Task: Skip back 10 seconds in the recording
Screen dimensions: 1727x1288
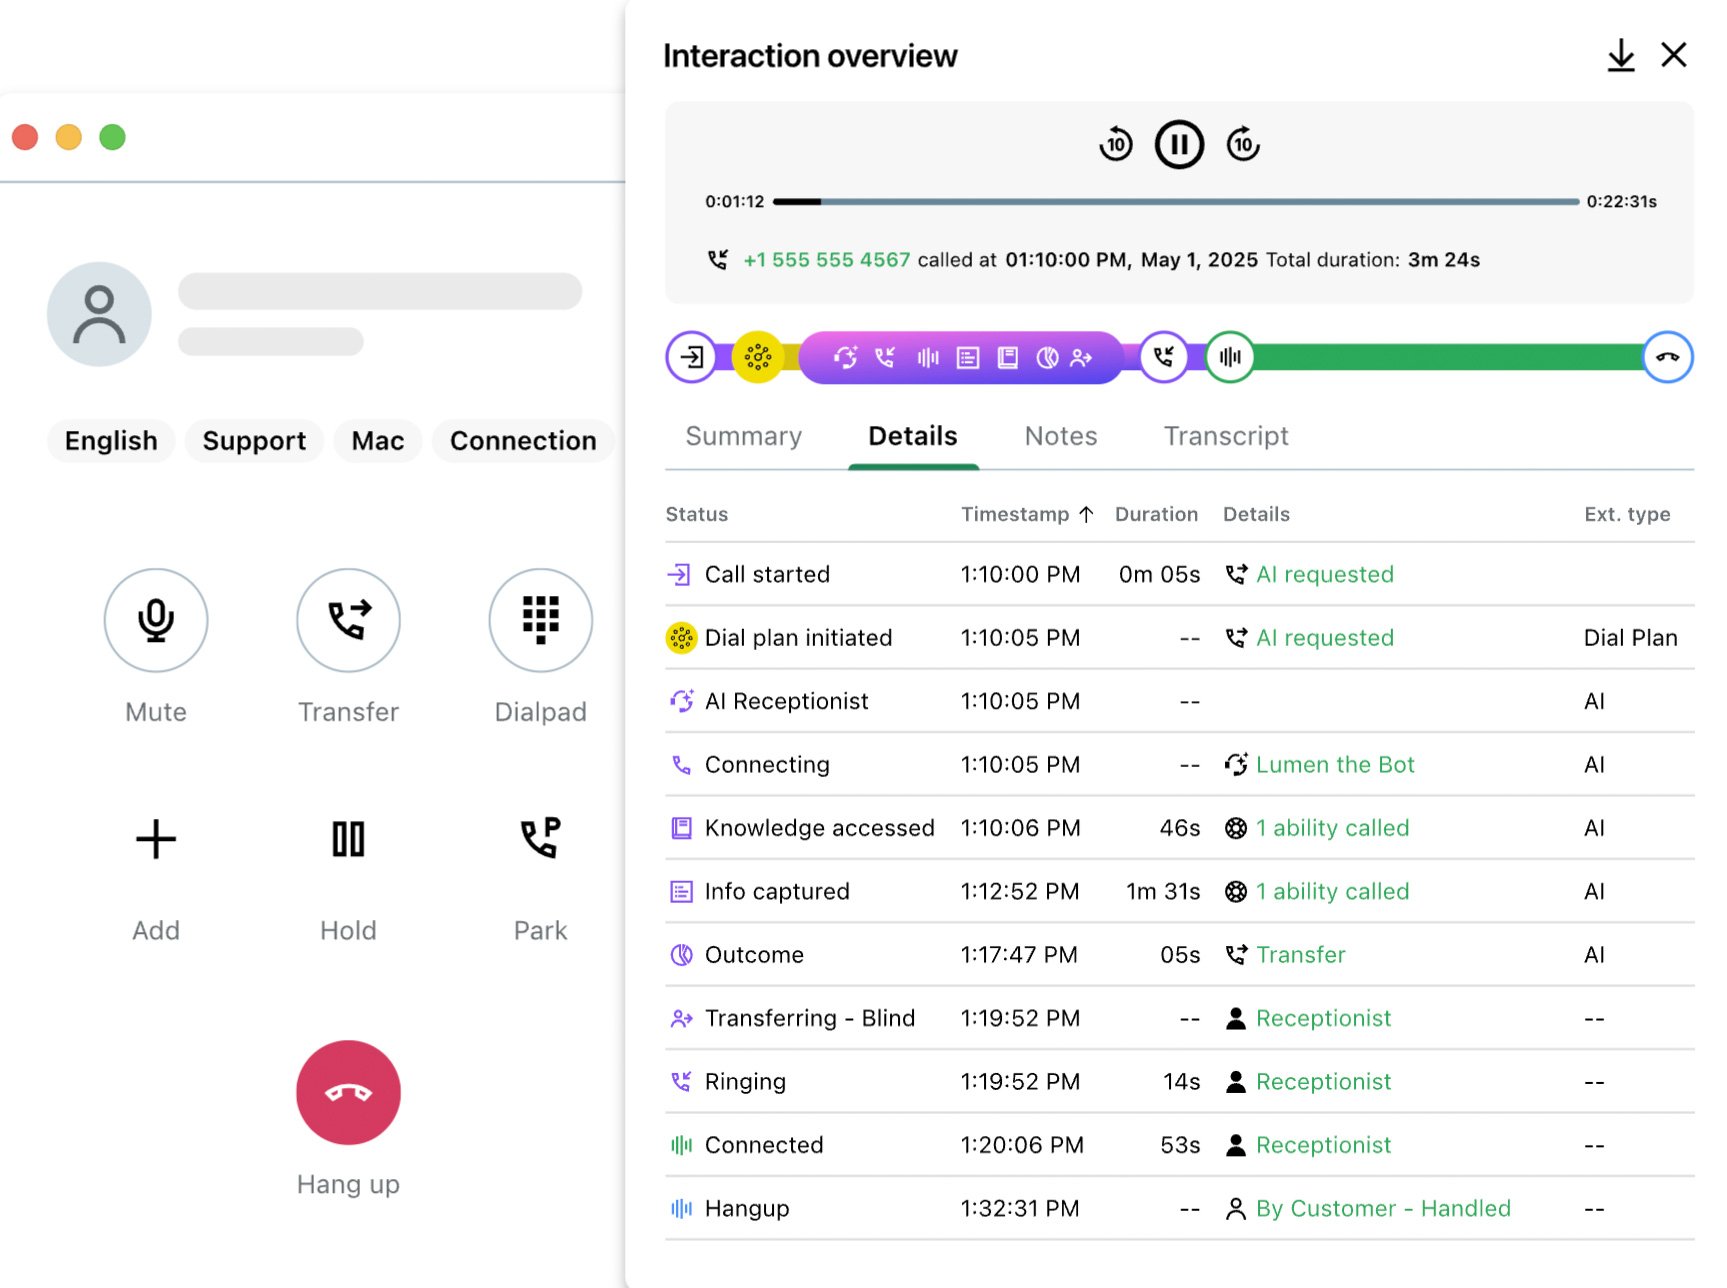Action: click(1114, 143)
